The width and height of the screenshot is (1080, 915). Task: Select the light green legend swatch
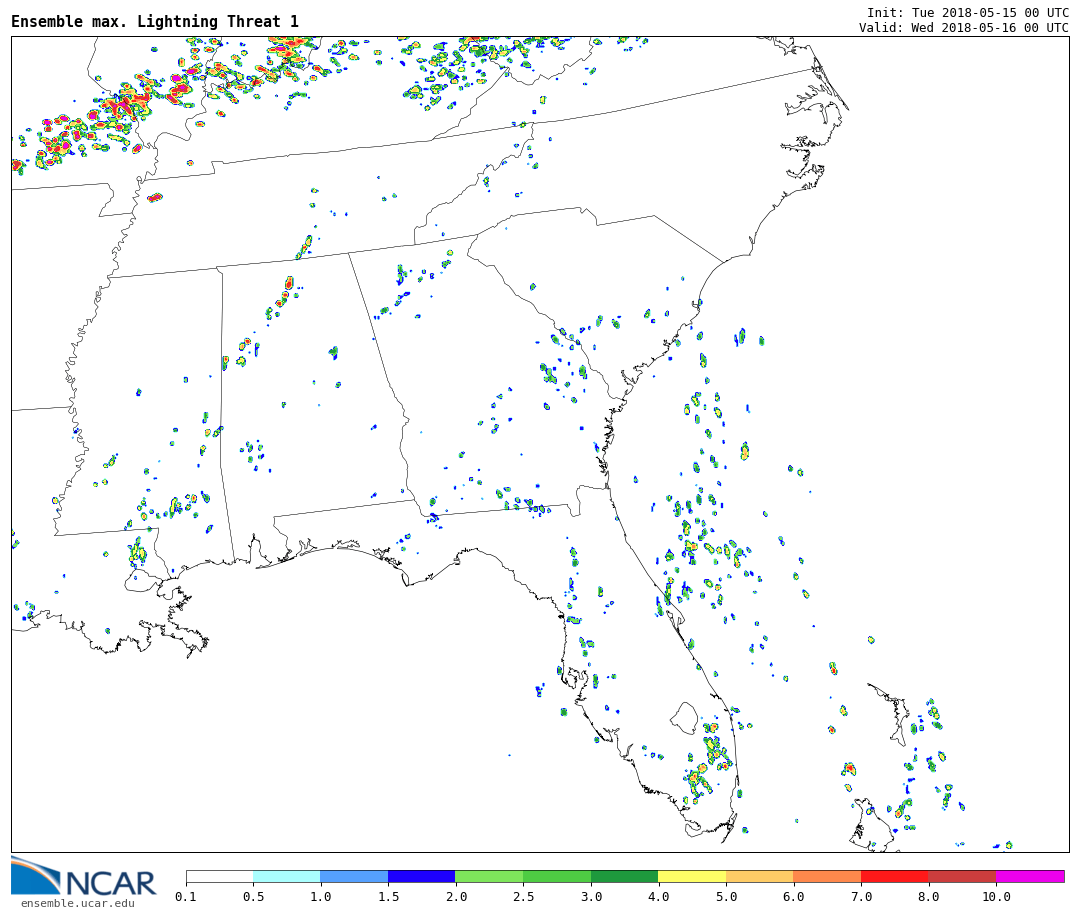(x=490, y=876)
